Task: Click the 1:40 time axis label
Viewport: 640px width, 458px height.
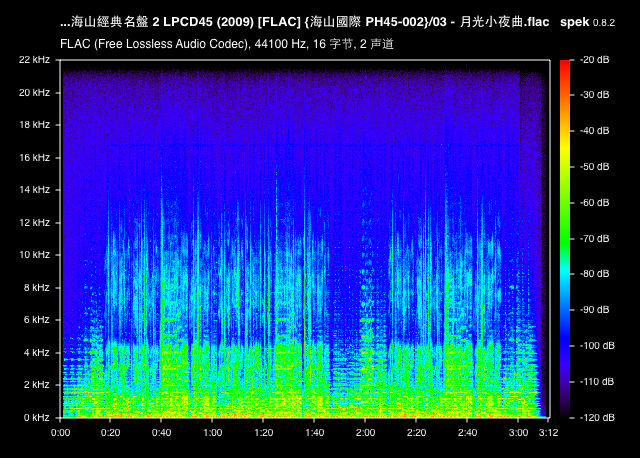Action: pyautogui.click(x=315, y=433)
